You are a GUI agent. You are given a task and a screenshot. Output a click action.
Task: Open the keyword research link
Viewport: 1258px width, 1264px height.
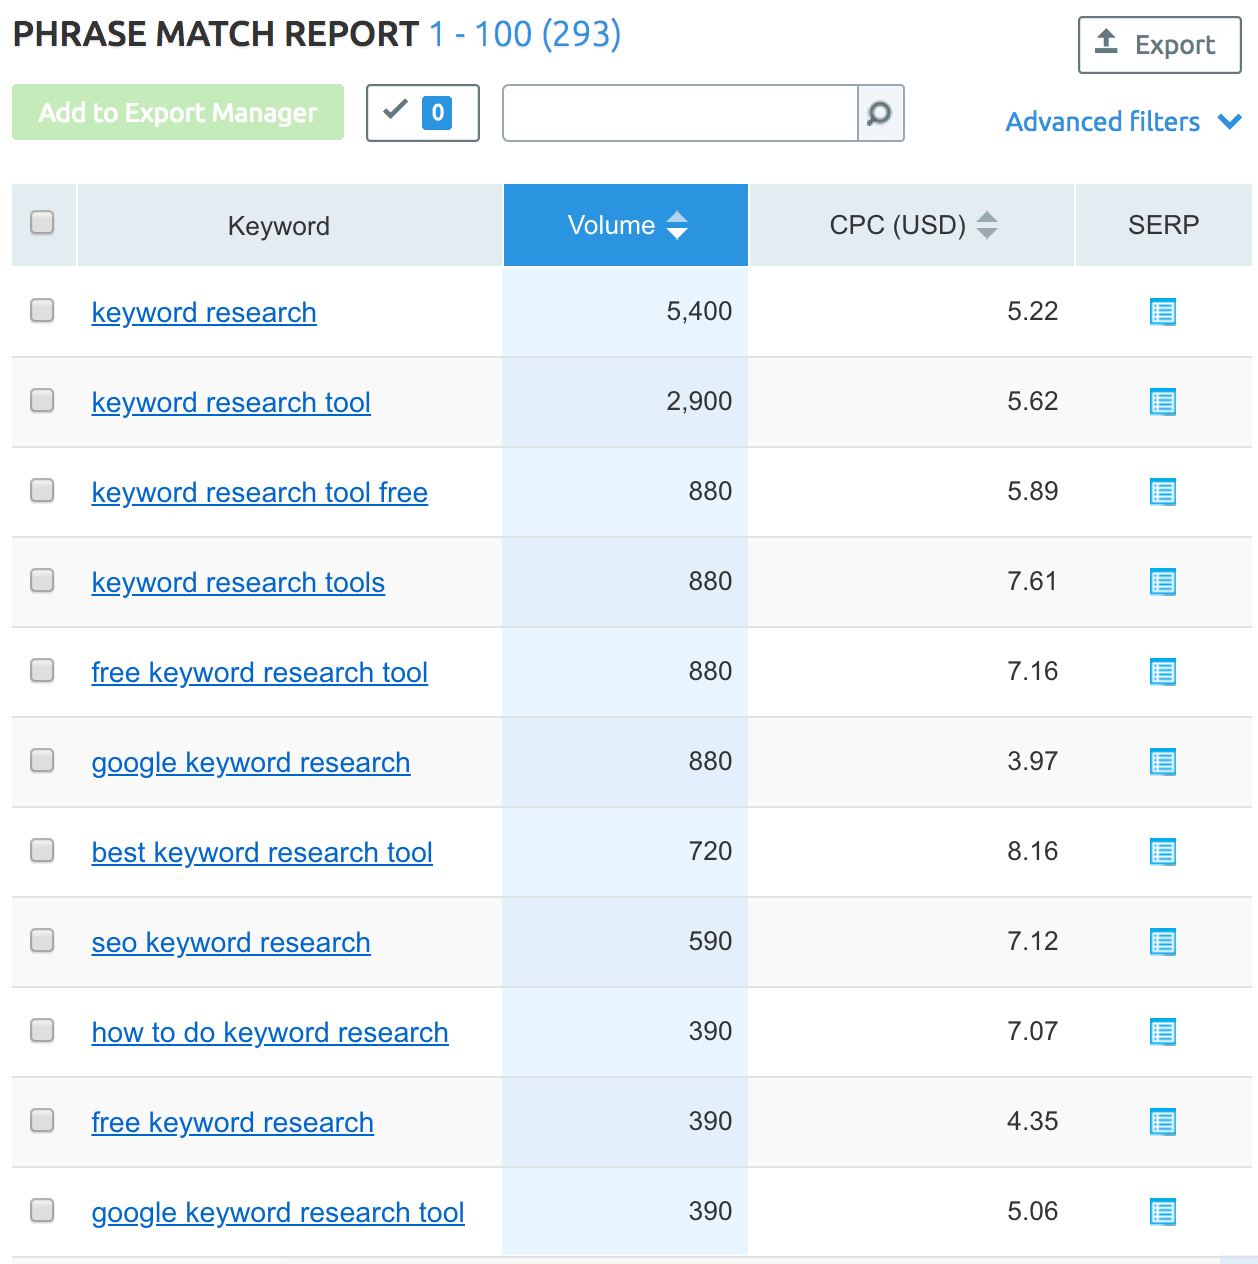[x=204, y=313]
